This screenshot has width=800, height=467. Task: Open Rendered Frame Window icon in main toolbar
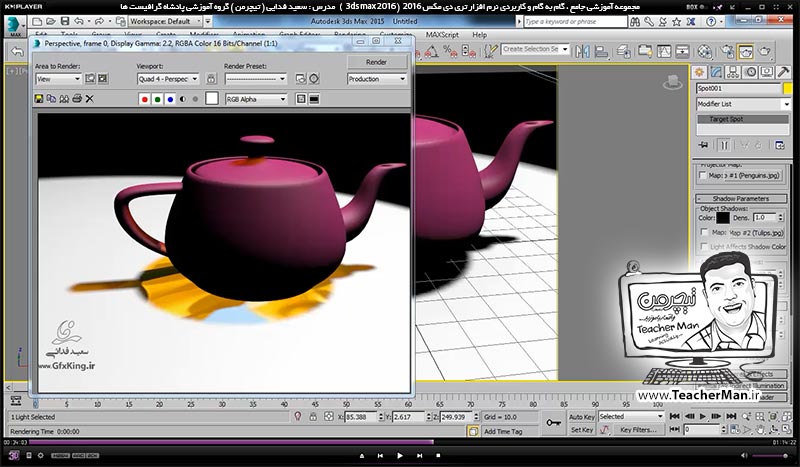pos(746,51)
